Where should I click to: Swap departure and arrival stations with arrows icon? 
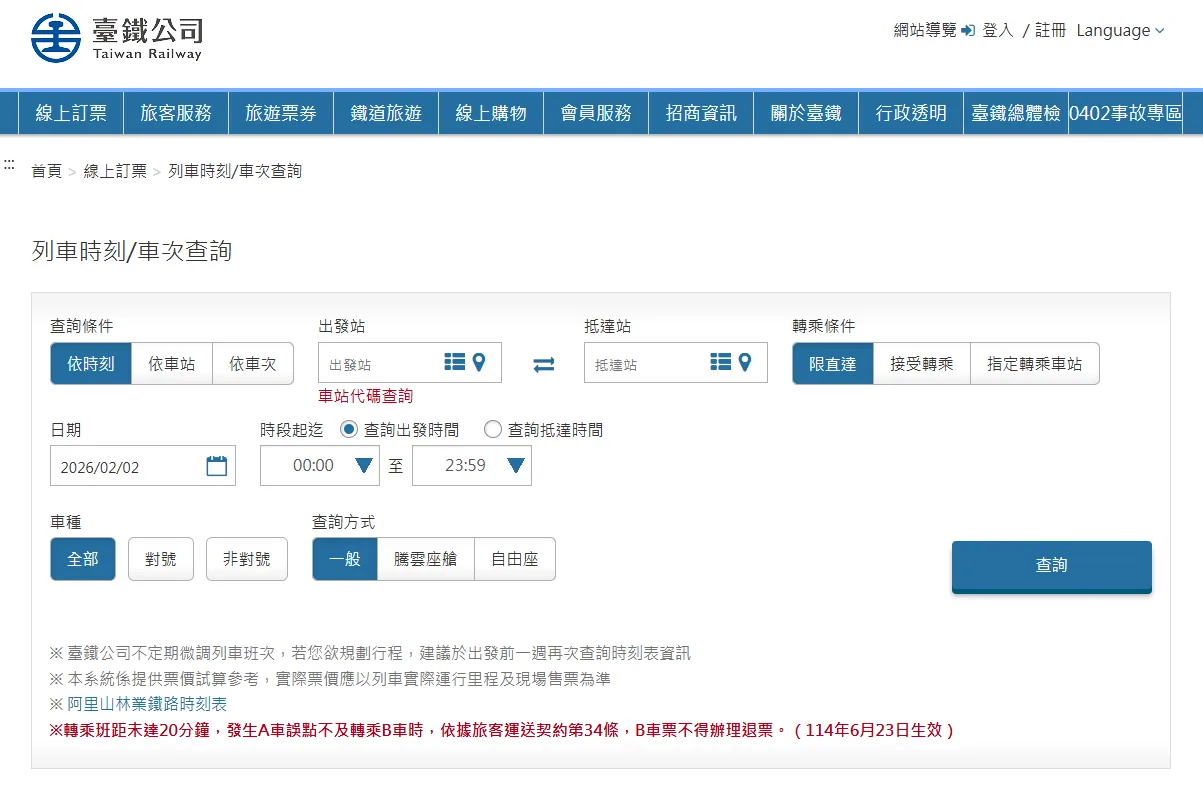(543, 365)
